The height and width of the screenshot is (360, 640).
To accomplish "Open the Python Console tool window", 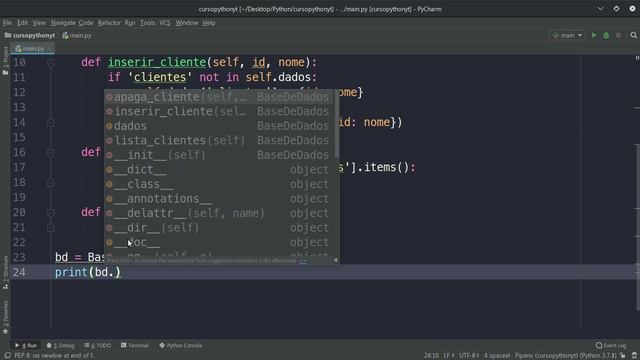I will (180, 345).
